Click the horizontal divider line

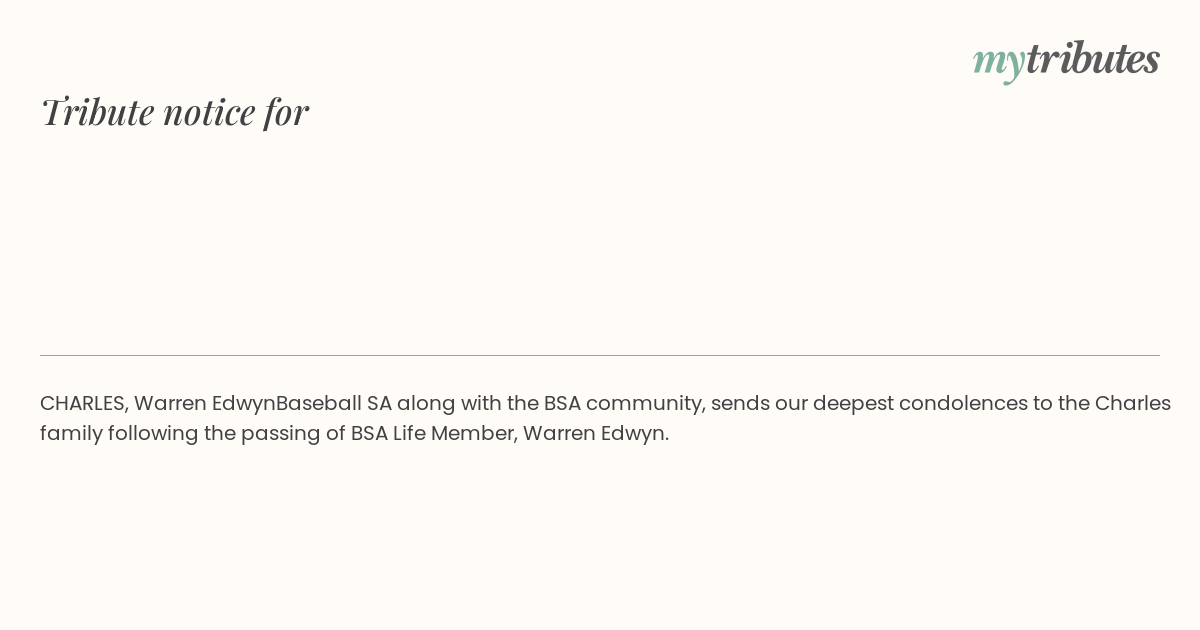coord(600,355)
